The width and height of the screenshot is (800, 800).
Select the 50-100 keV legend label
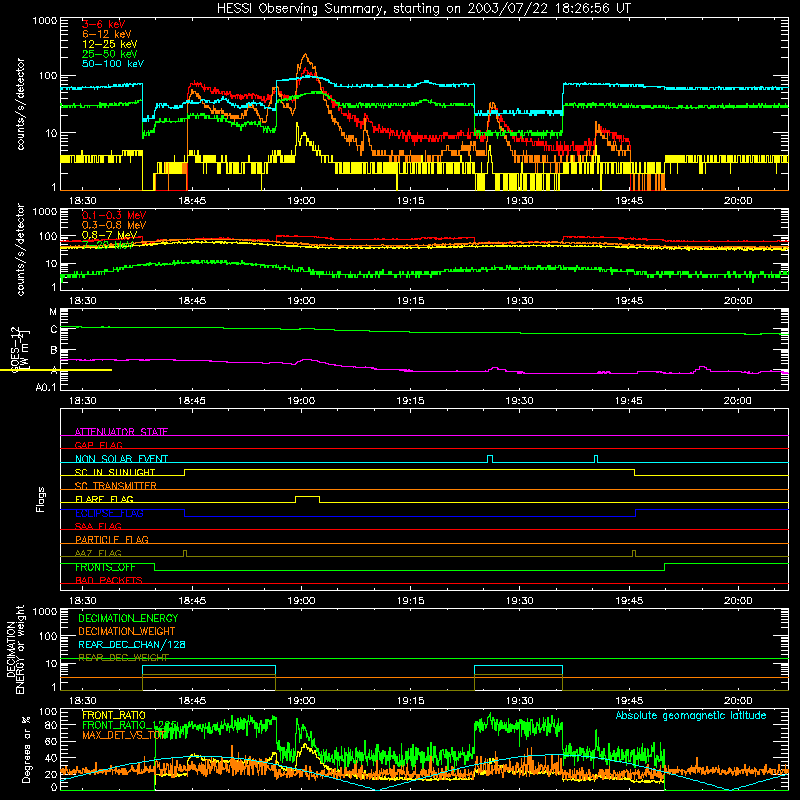tap(112, 64)
